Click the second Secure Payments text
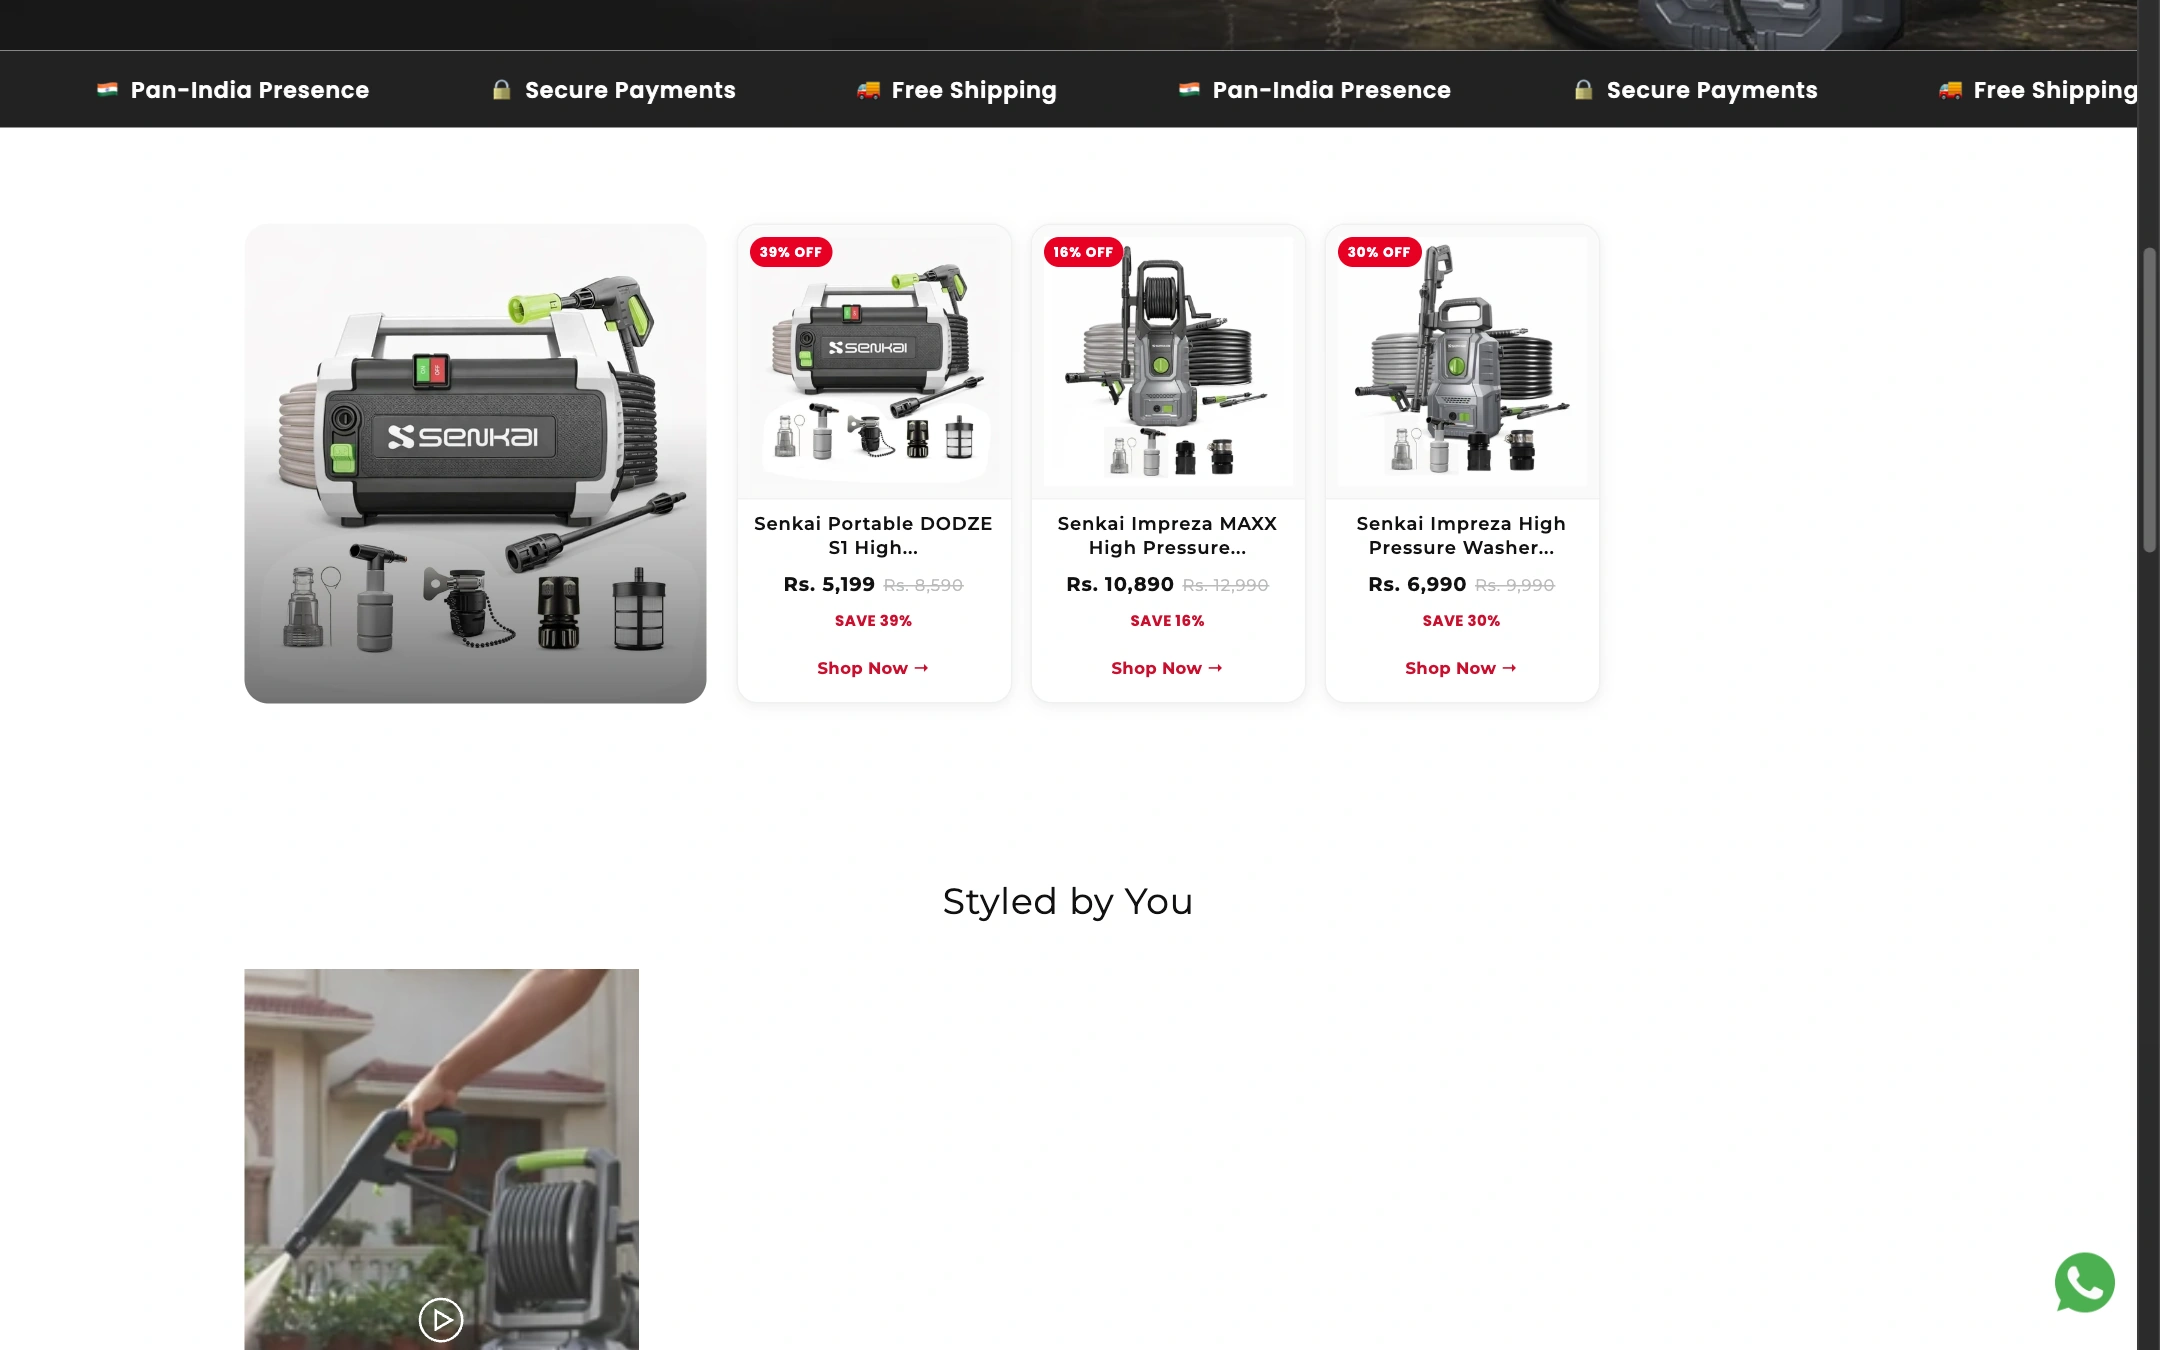The width and height of the screenshot is (2160, 1350). coord(1712,90)
